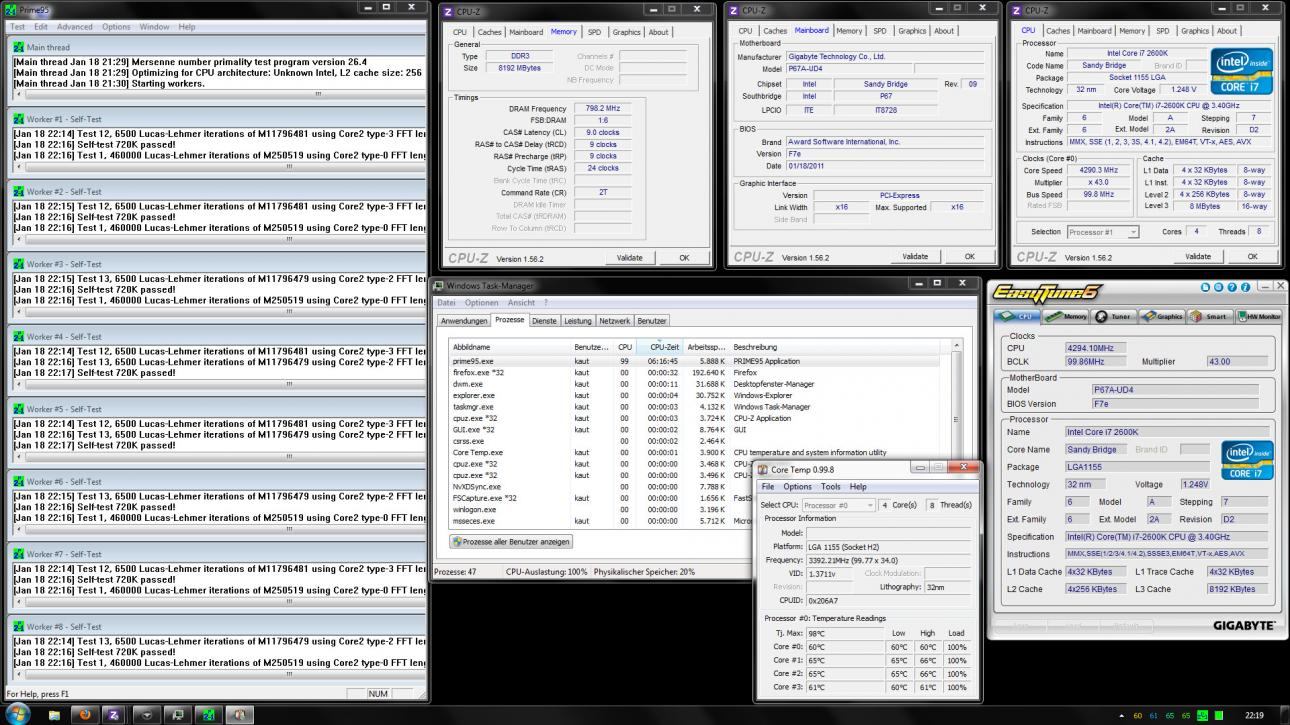Viewport: 1290px width, 725px height.
Task: Click the Worker #3 Self-Test window icon
Action: coord(18,264)
